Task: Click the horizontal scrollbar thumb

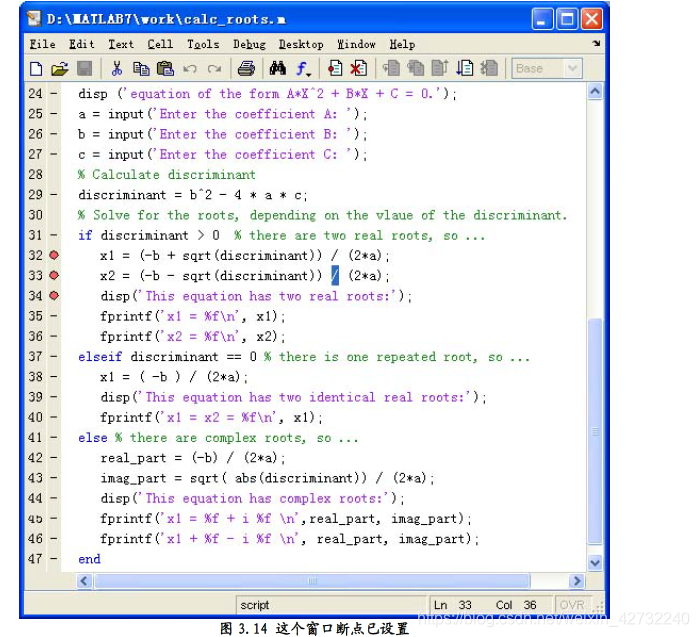Action: pyautogui.click(x=312, y=581)
